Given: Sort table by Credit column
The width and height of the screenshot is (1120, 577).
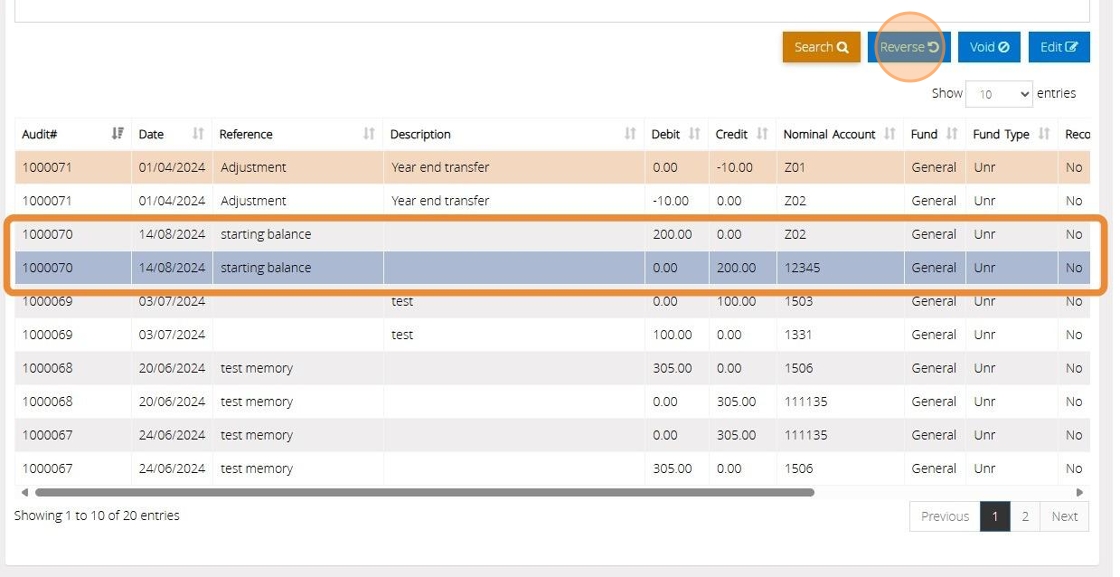Looking at the screenshot, I should [742, 134].
